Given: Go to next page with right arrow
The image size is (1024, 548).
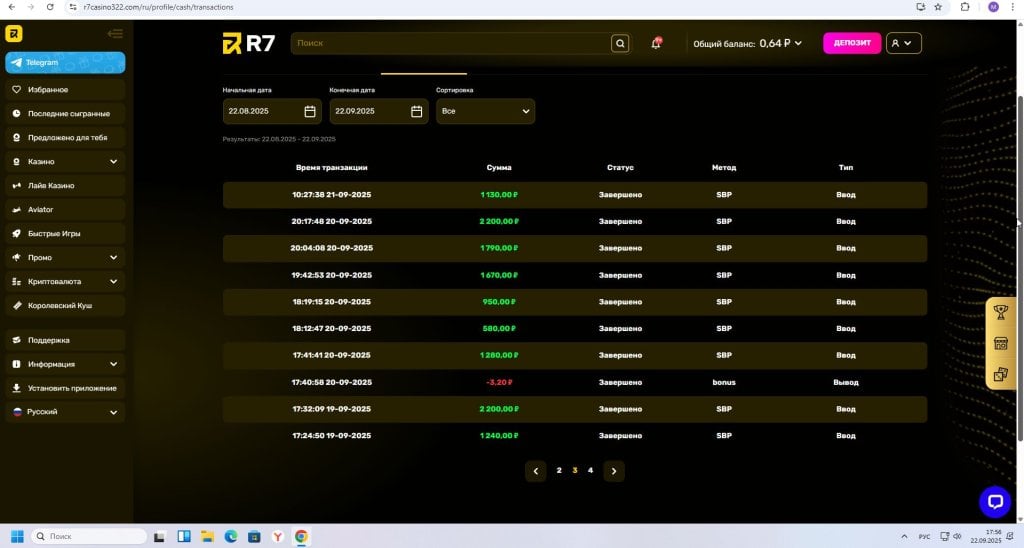Looking at the screenshot, I should [x=614, y=471].
